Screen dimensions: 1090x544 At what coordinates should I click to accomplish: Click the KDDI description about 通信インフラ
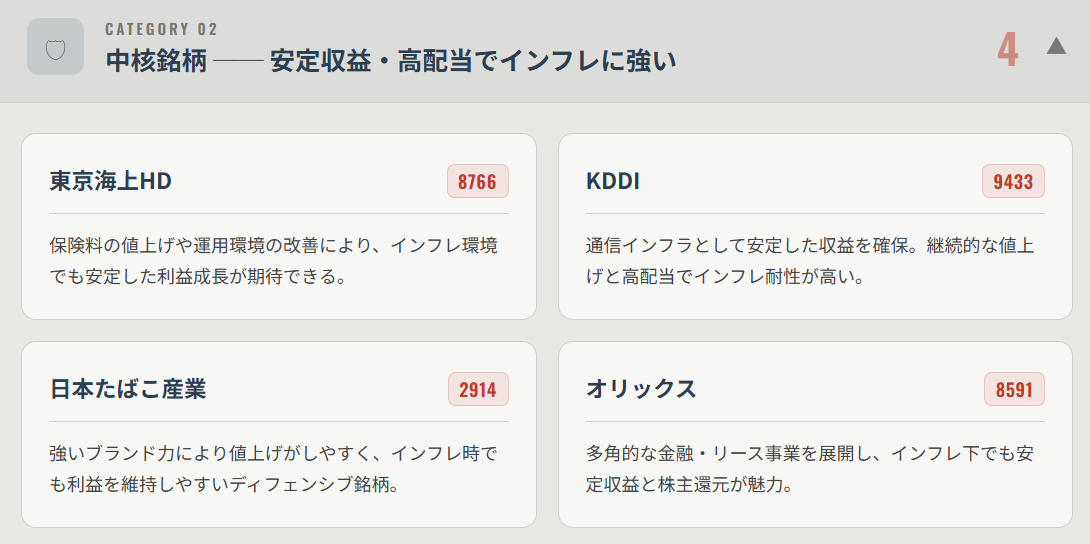(x=810, y=260)
